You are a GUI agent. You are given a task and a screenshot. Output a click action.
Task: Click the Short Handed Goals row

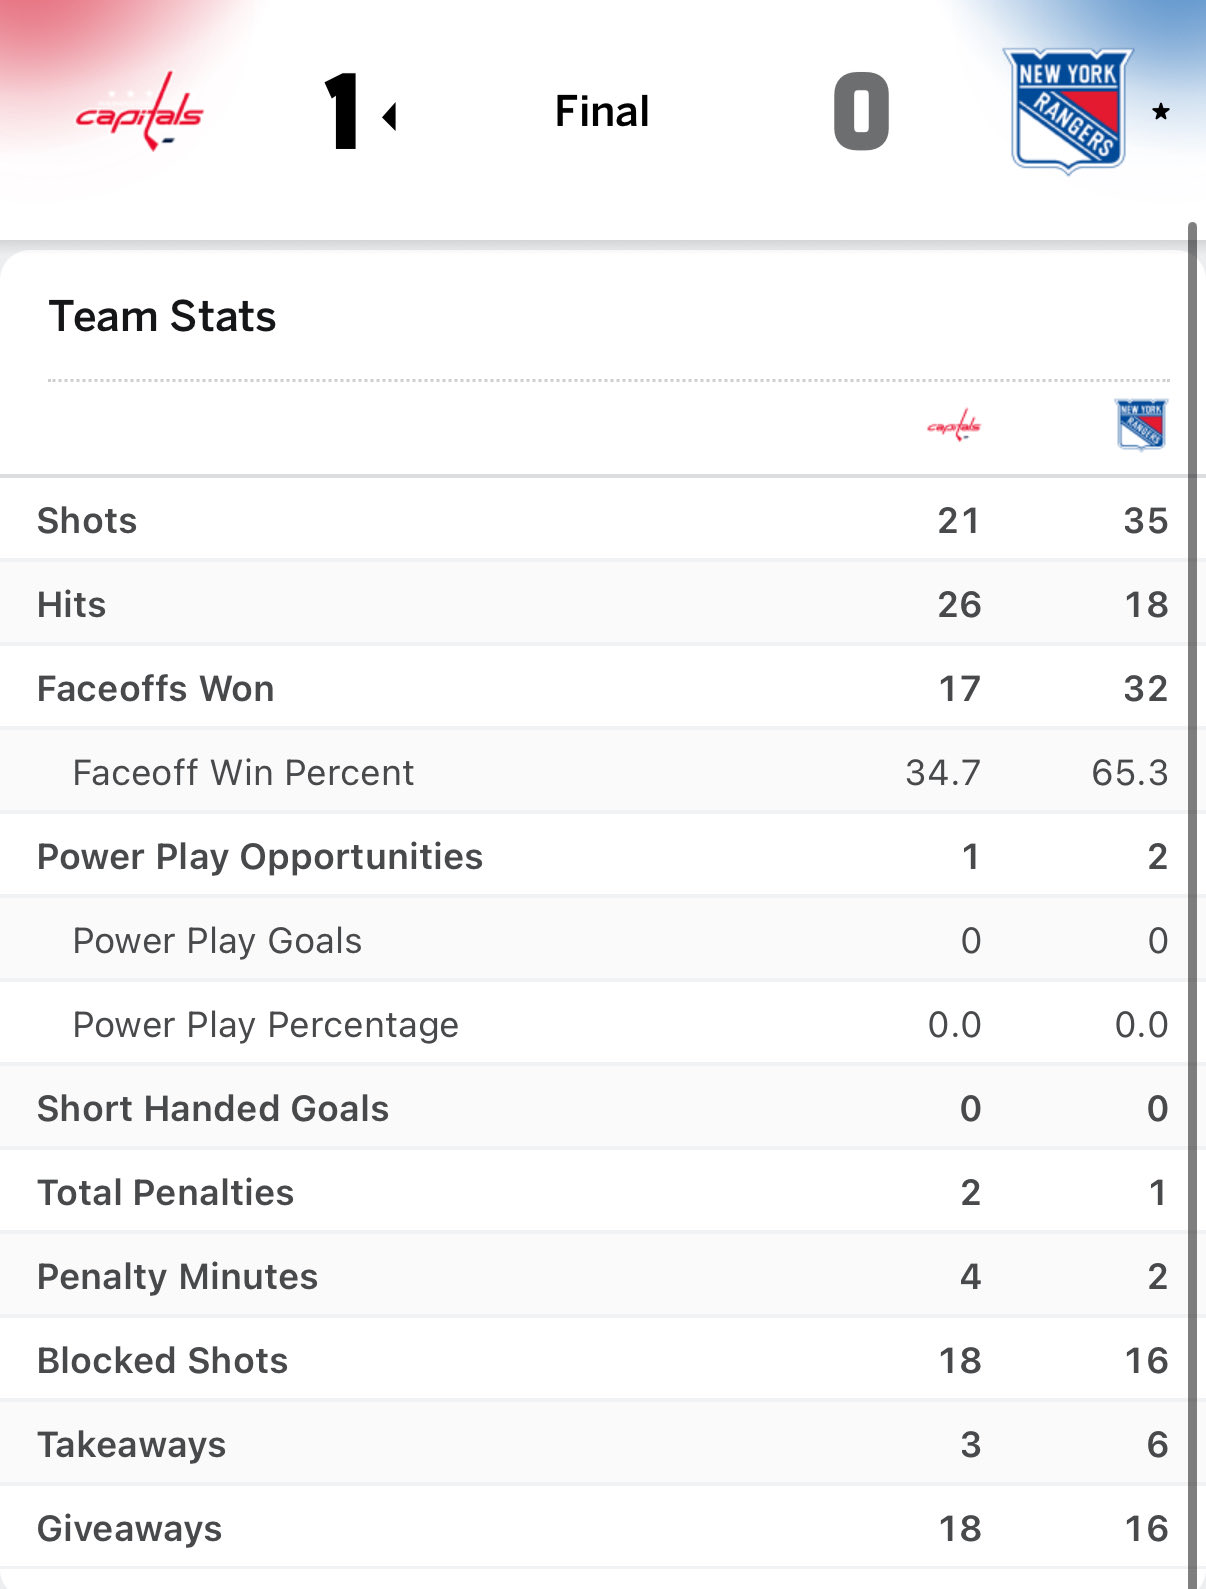[213, 1109]
